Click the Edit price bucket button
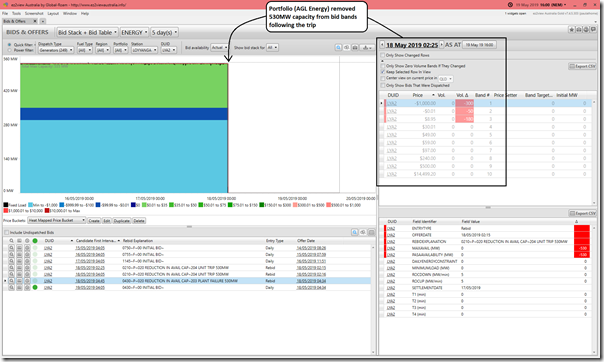This screenshot has height=362, width=604. 107,221
